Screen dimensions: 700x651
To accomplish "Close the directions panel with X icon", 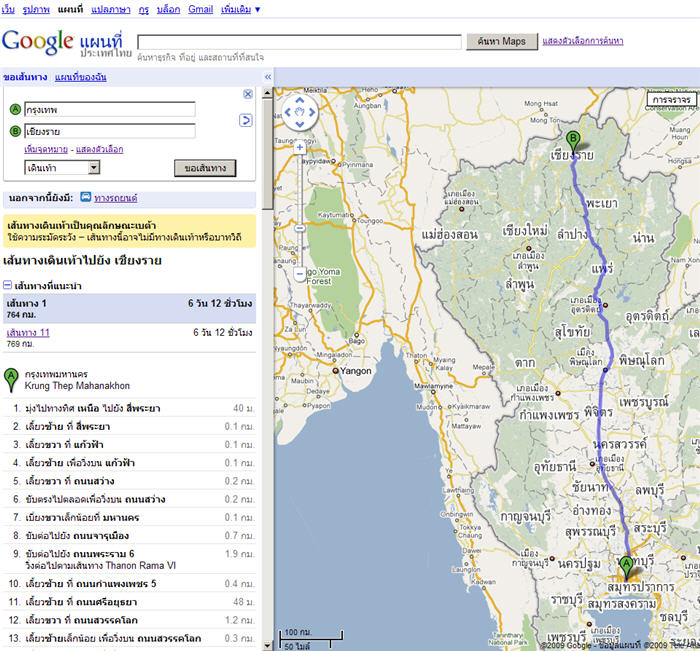I will pos(248,94).
